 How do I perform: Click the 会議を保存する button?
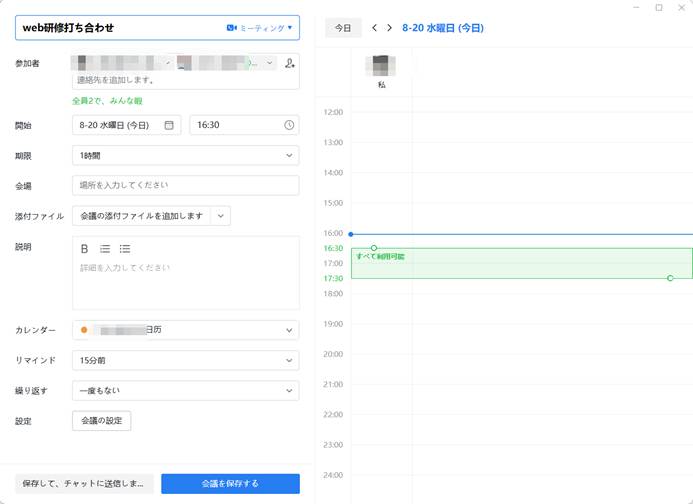click(230, 484)
